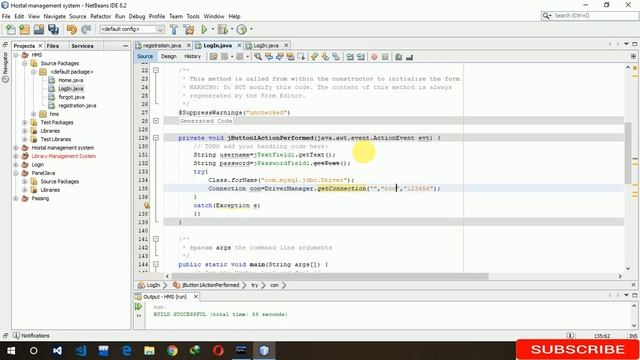The height and width of the screenshot is (360, 640).
Task: Switch to History view
Action: click(x=192, y=56)
